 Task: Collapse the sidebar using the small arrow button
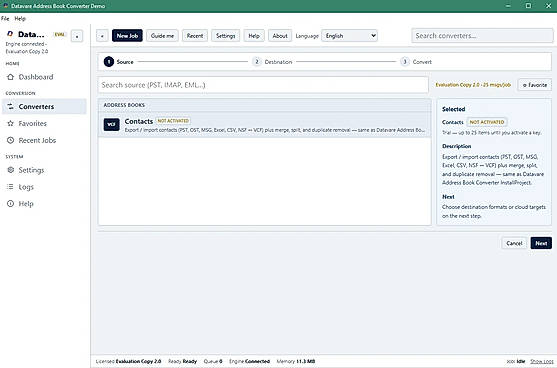coord(77,36)
